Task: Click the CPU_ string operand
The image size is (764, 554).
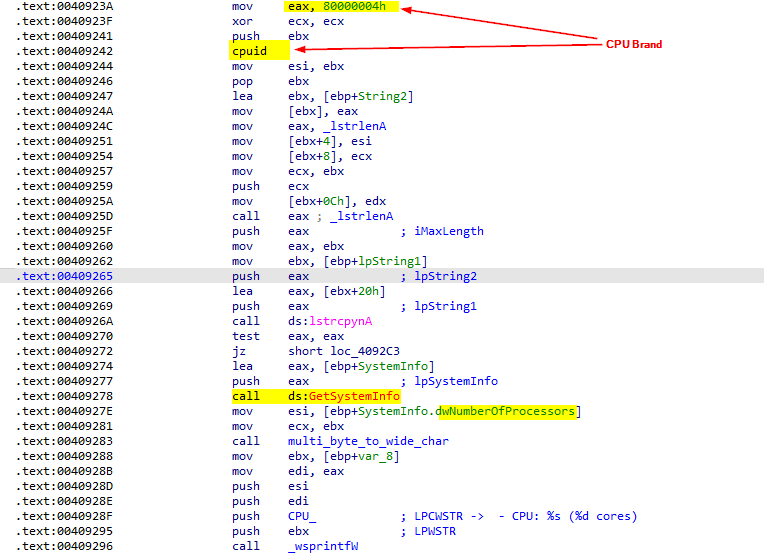Action: (302, 516)
